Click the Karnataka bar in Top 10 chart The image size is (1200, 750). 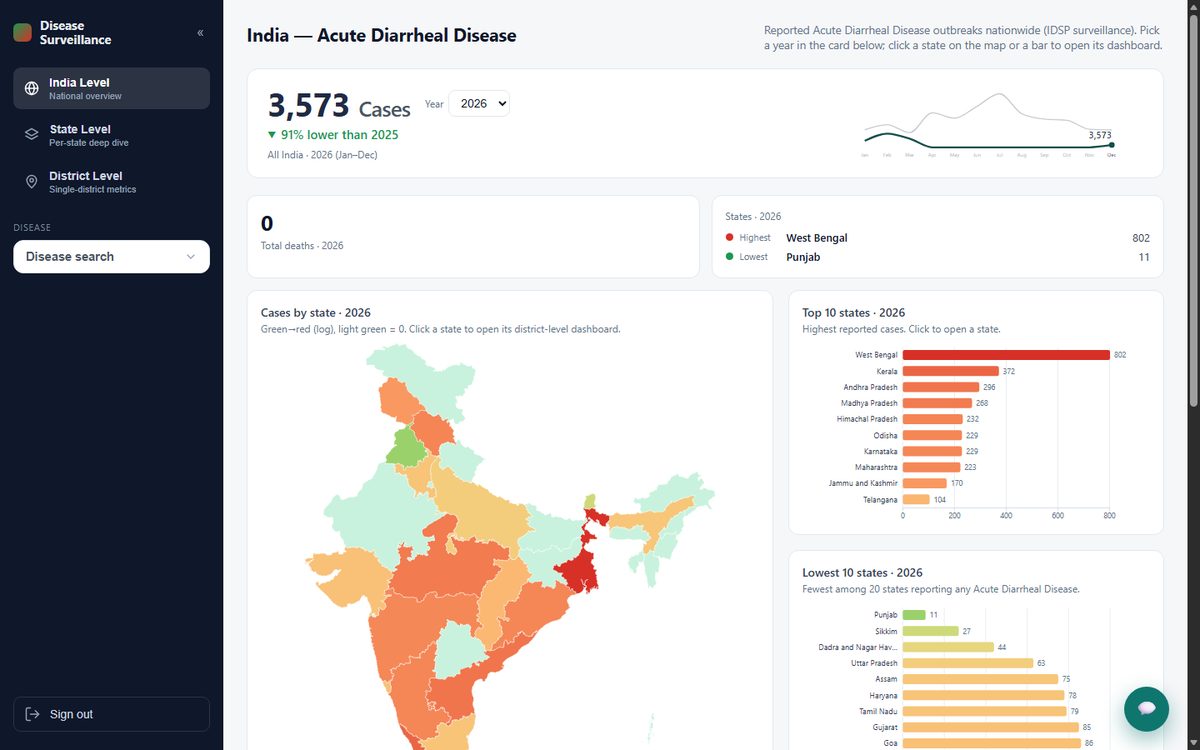(x=932, y=451)
